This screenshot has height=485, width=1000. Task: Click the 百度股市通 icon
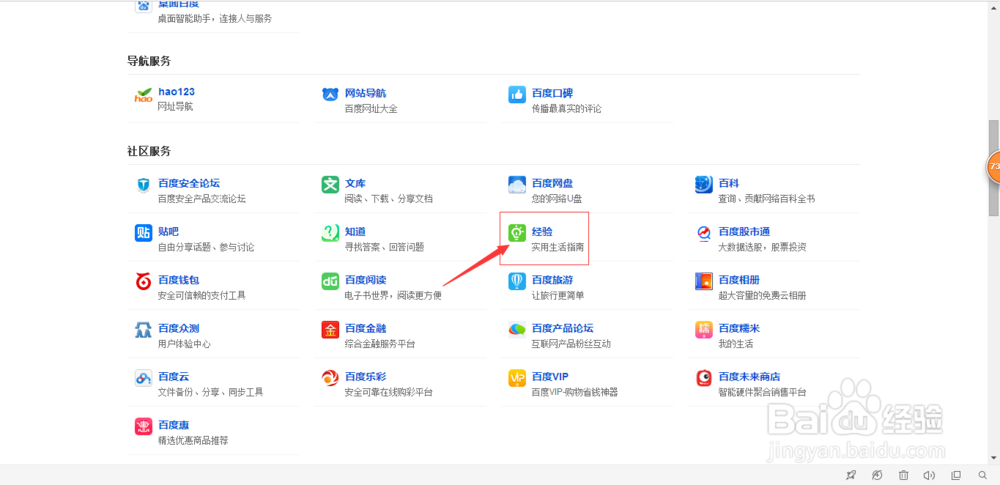(x=703, y=234)
